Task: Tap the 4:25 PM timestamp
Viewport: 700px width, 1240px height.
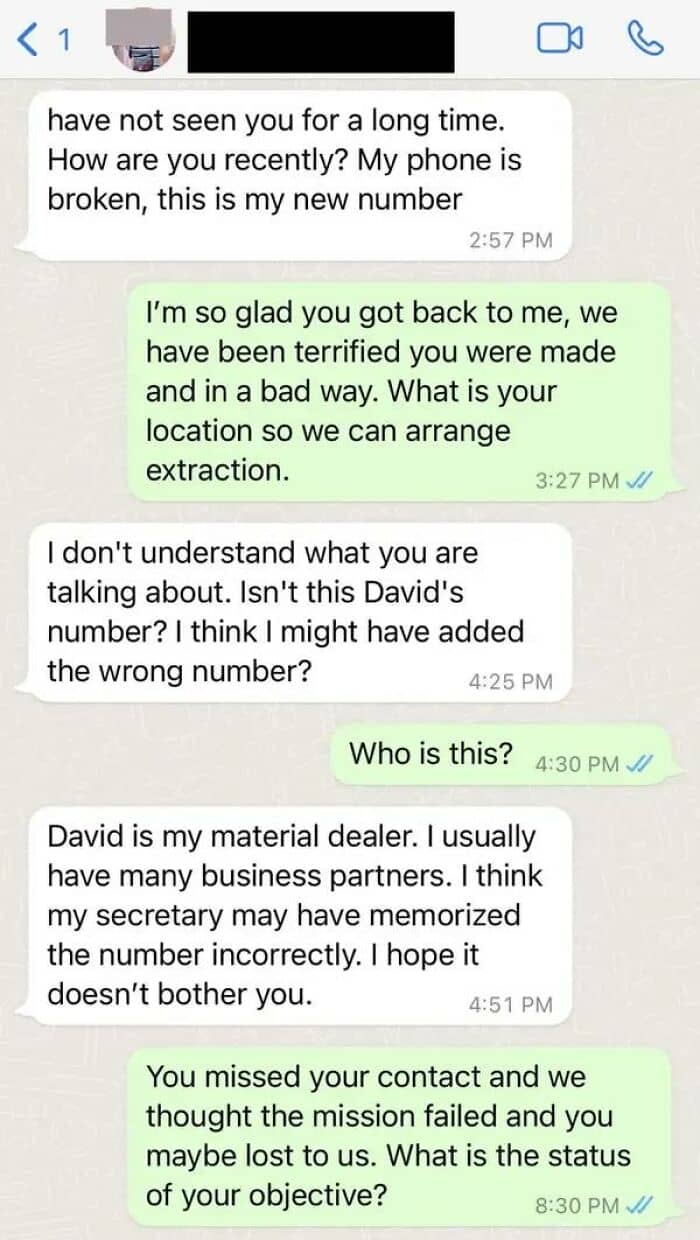Action: click(x=510, y=682)
